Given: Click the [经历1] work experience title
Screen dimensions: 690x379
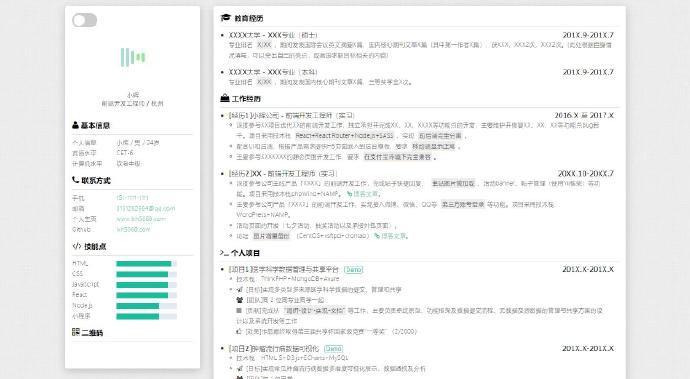Looking at the screenshot, I should coord(291,115).
